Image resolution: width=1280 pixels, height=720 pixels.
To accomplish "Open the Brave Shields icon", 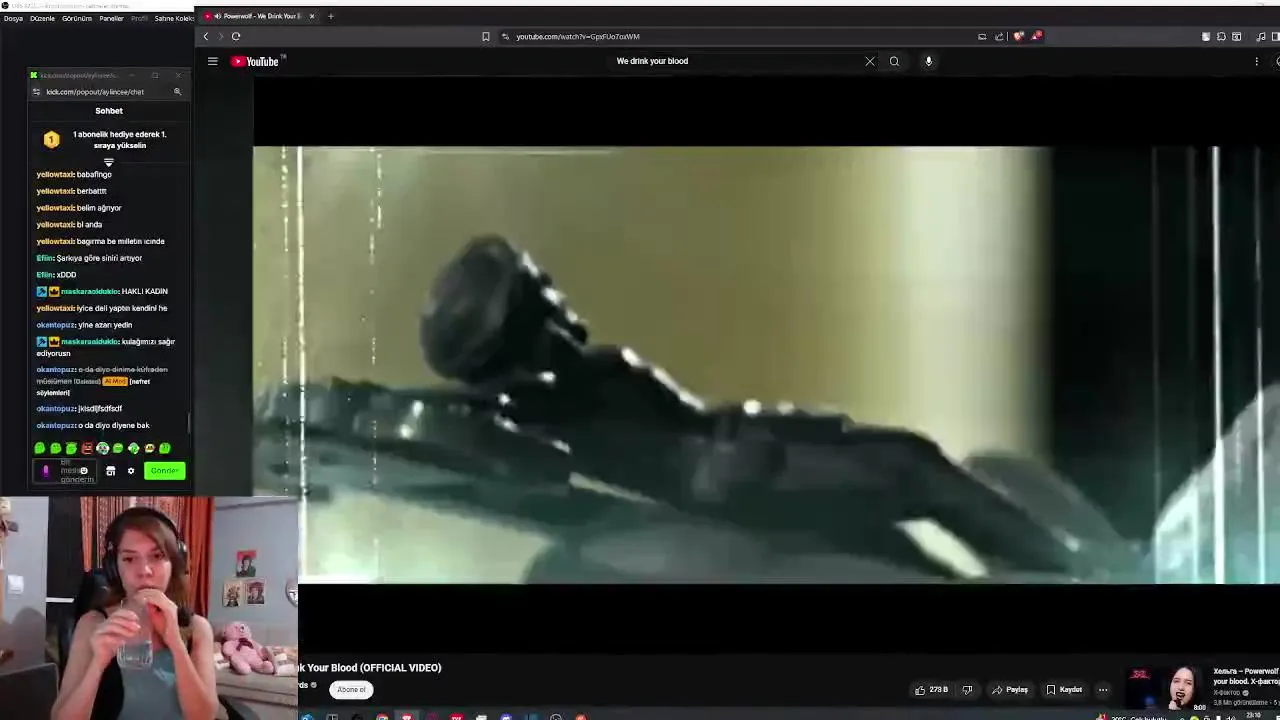I will click(1019, 36).
